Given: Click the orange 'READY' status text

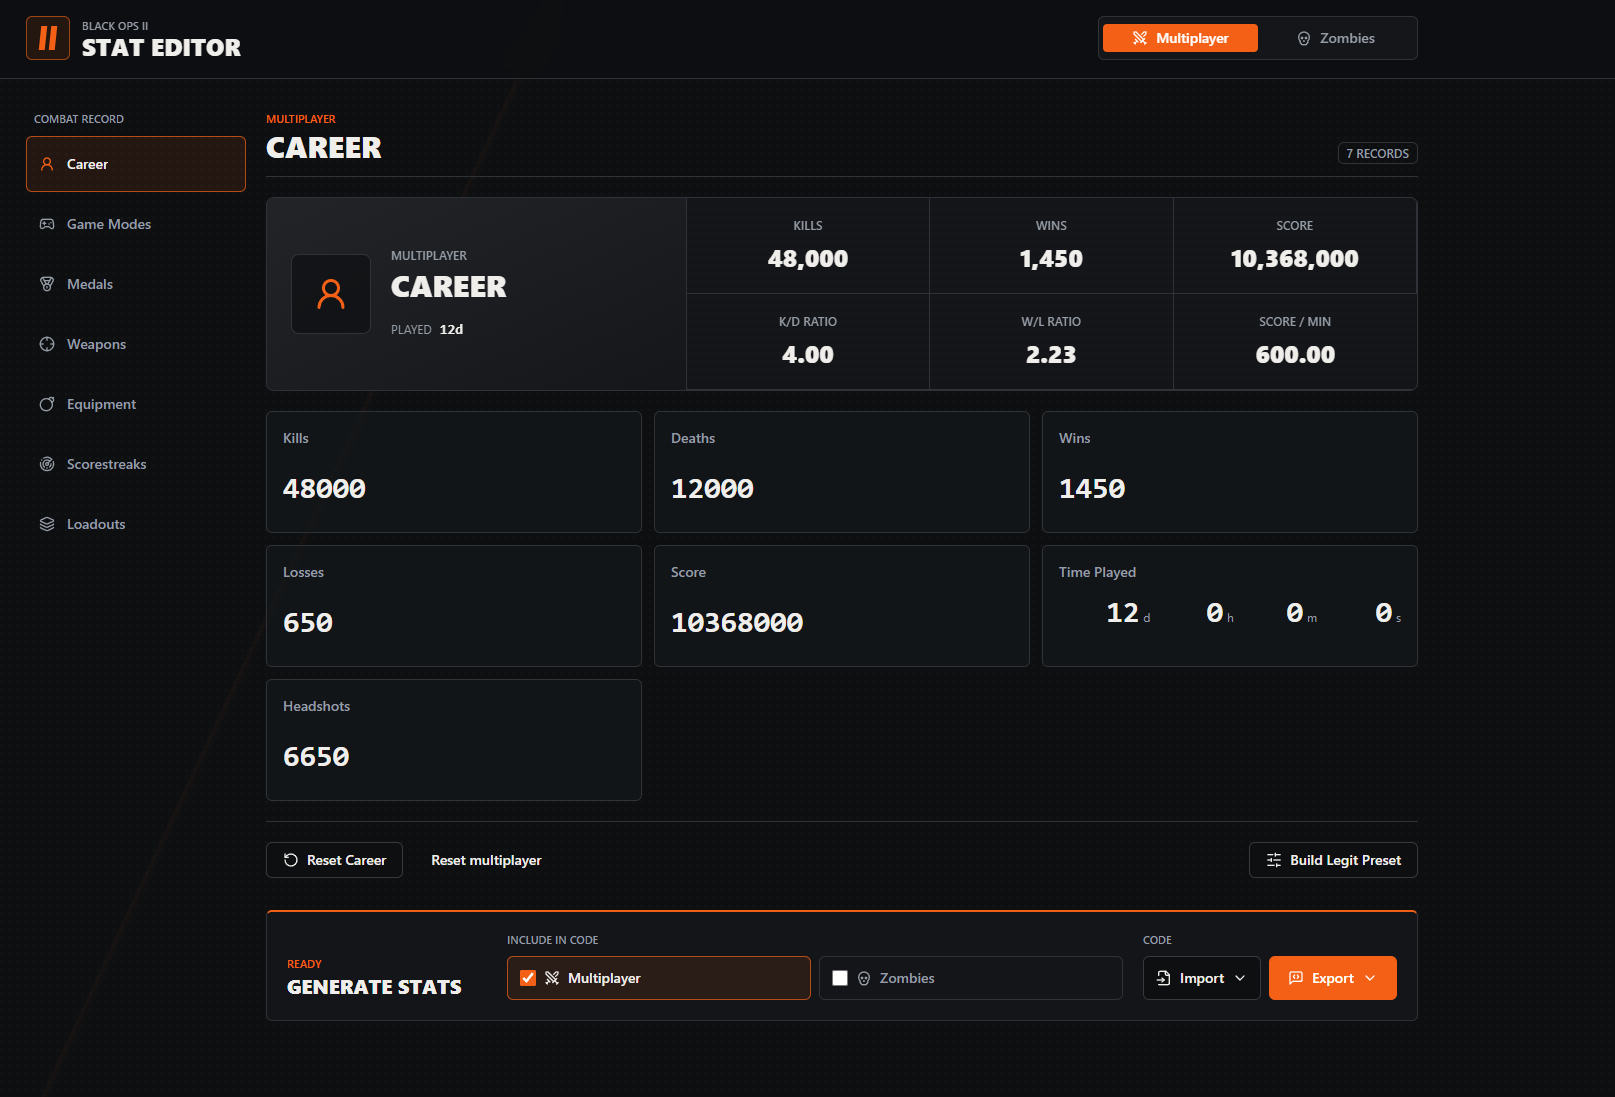Looking at the screenshot, I should (x=304, y=964).
